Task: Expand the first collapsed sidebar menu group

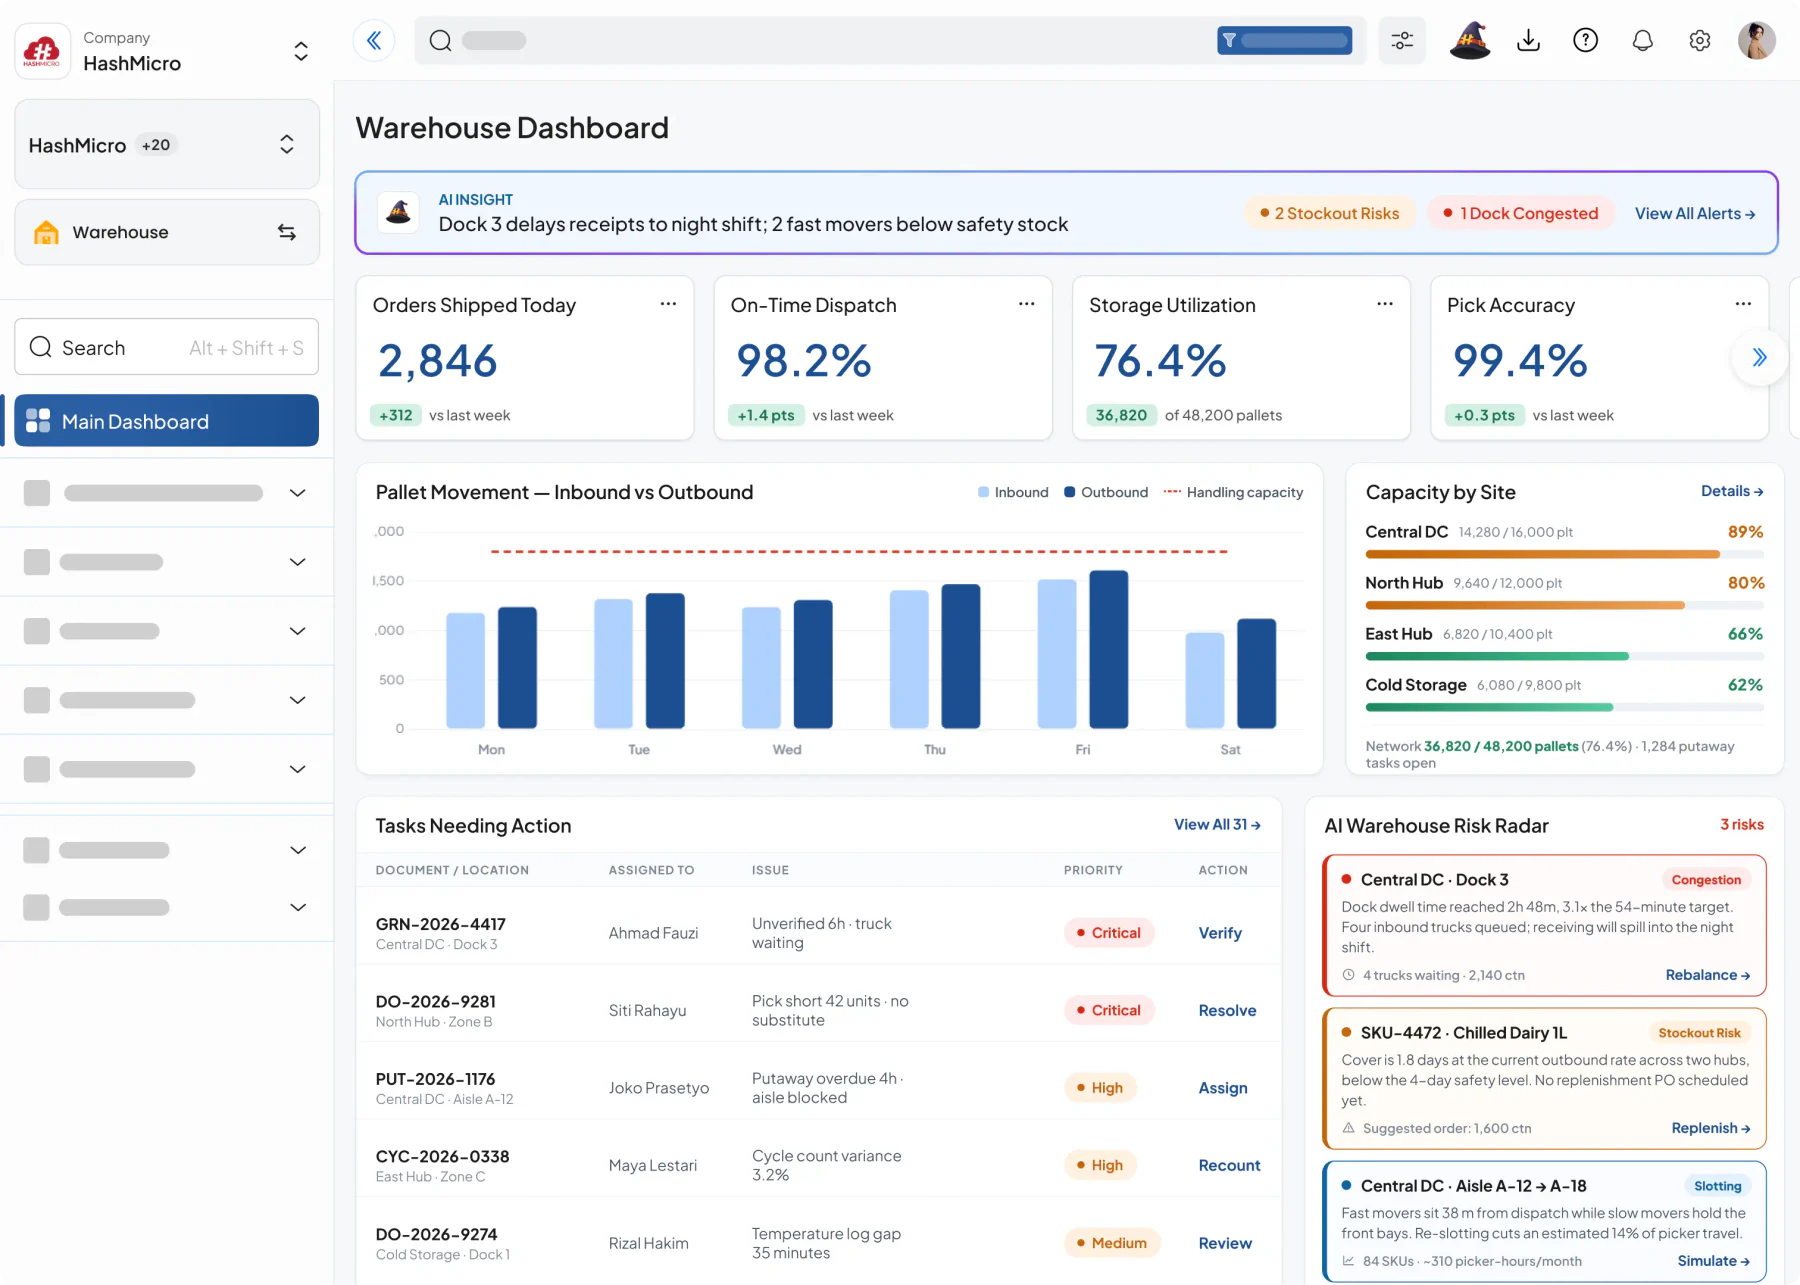Action: coord(297,493)
